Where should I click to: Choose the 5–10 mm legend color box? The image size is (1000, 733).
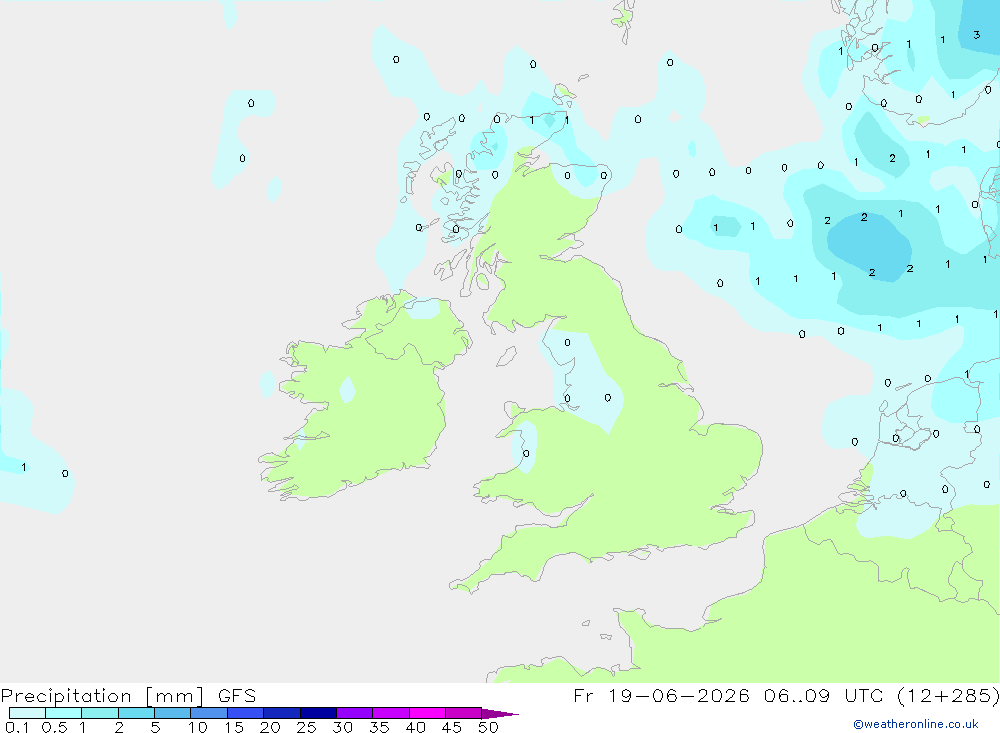(173, 713)
